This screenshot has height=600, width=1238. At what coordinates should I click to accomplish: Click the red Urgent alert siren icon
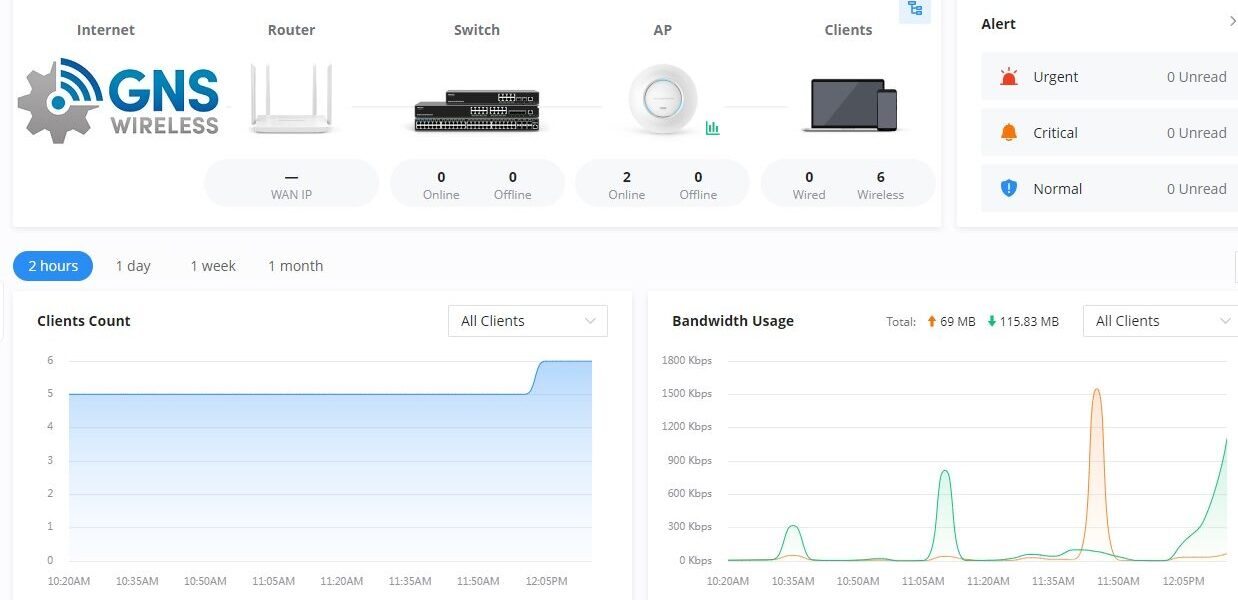(1009, 77)
